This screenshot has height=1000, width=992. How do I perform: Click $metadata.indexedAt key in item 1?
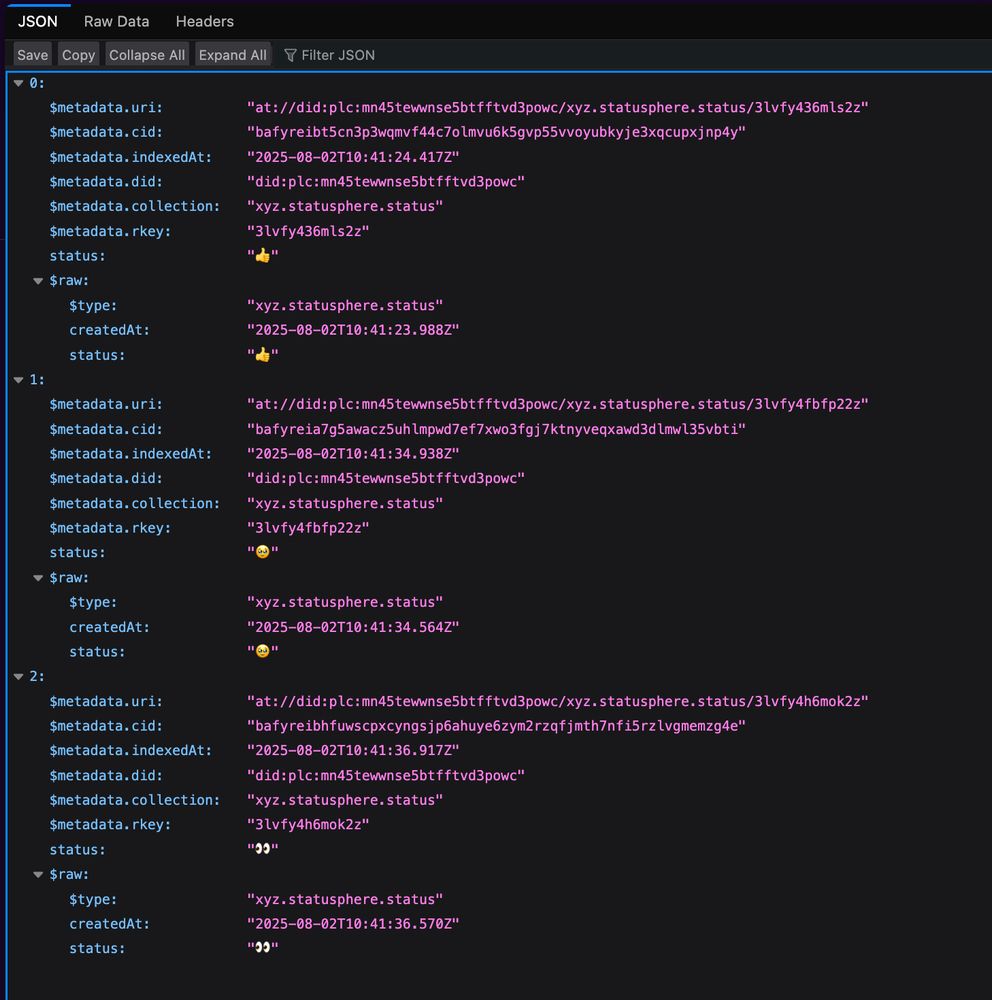pos(131,454)
